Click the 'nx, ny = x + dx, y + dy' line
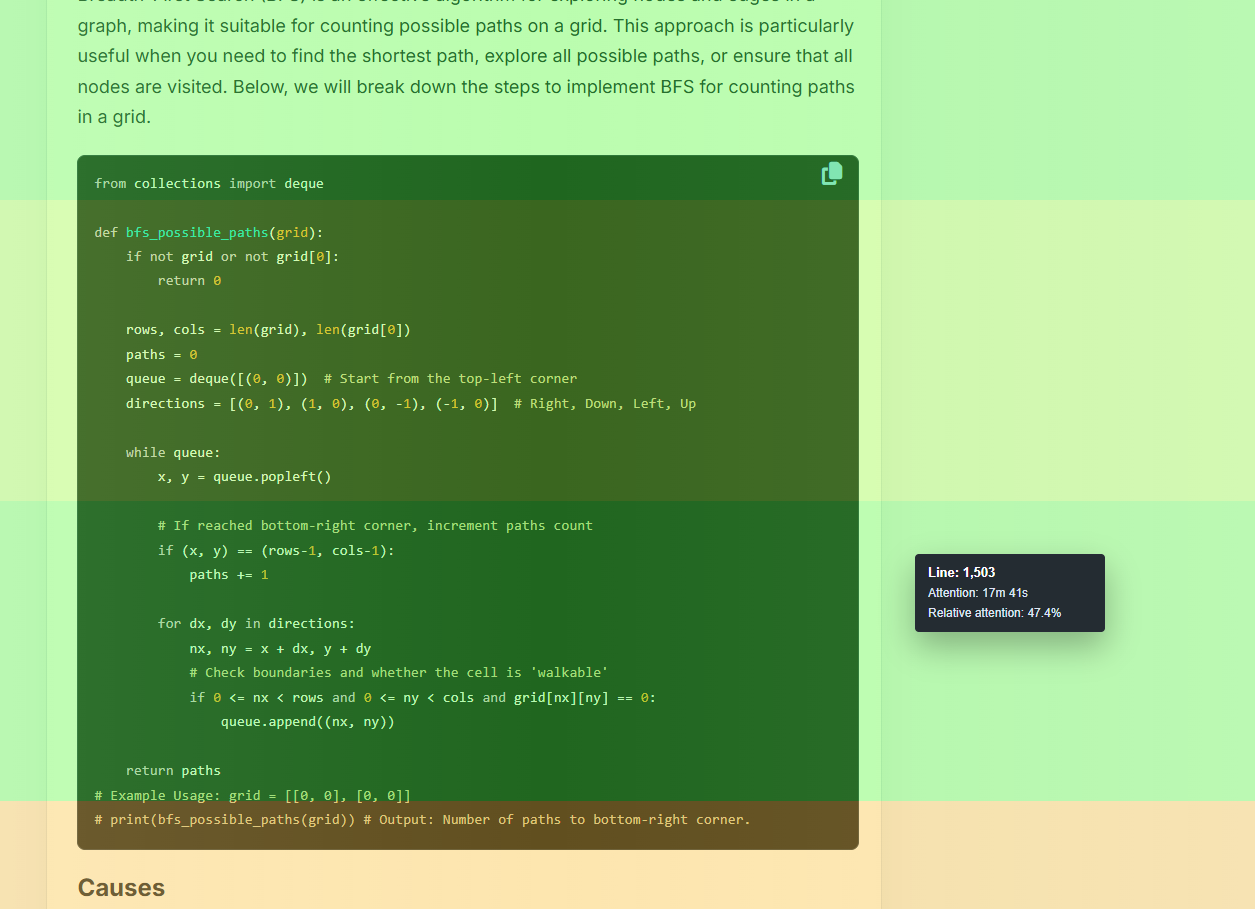The image size is (1255, 909). [280, 648]
